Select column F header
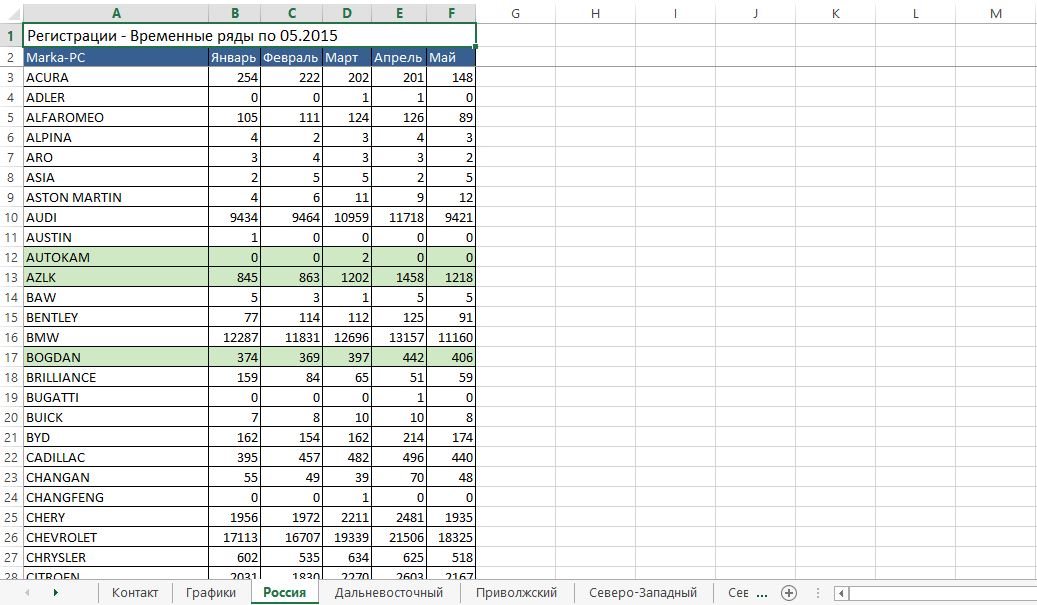The height and width of the screenshot is (605, 1037). (451, 13)
